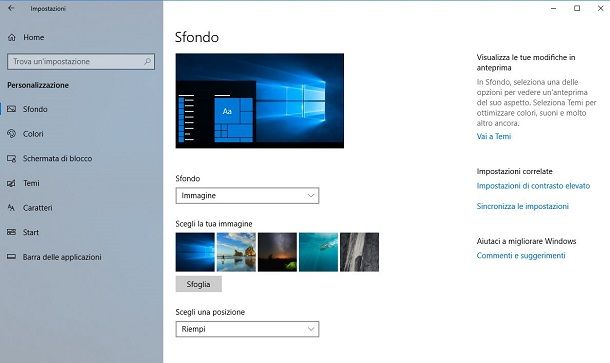Click the Start tiles icon
The image size is (610, 363).
click(x=12, y=232)
